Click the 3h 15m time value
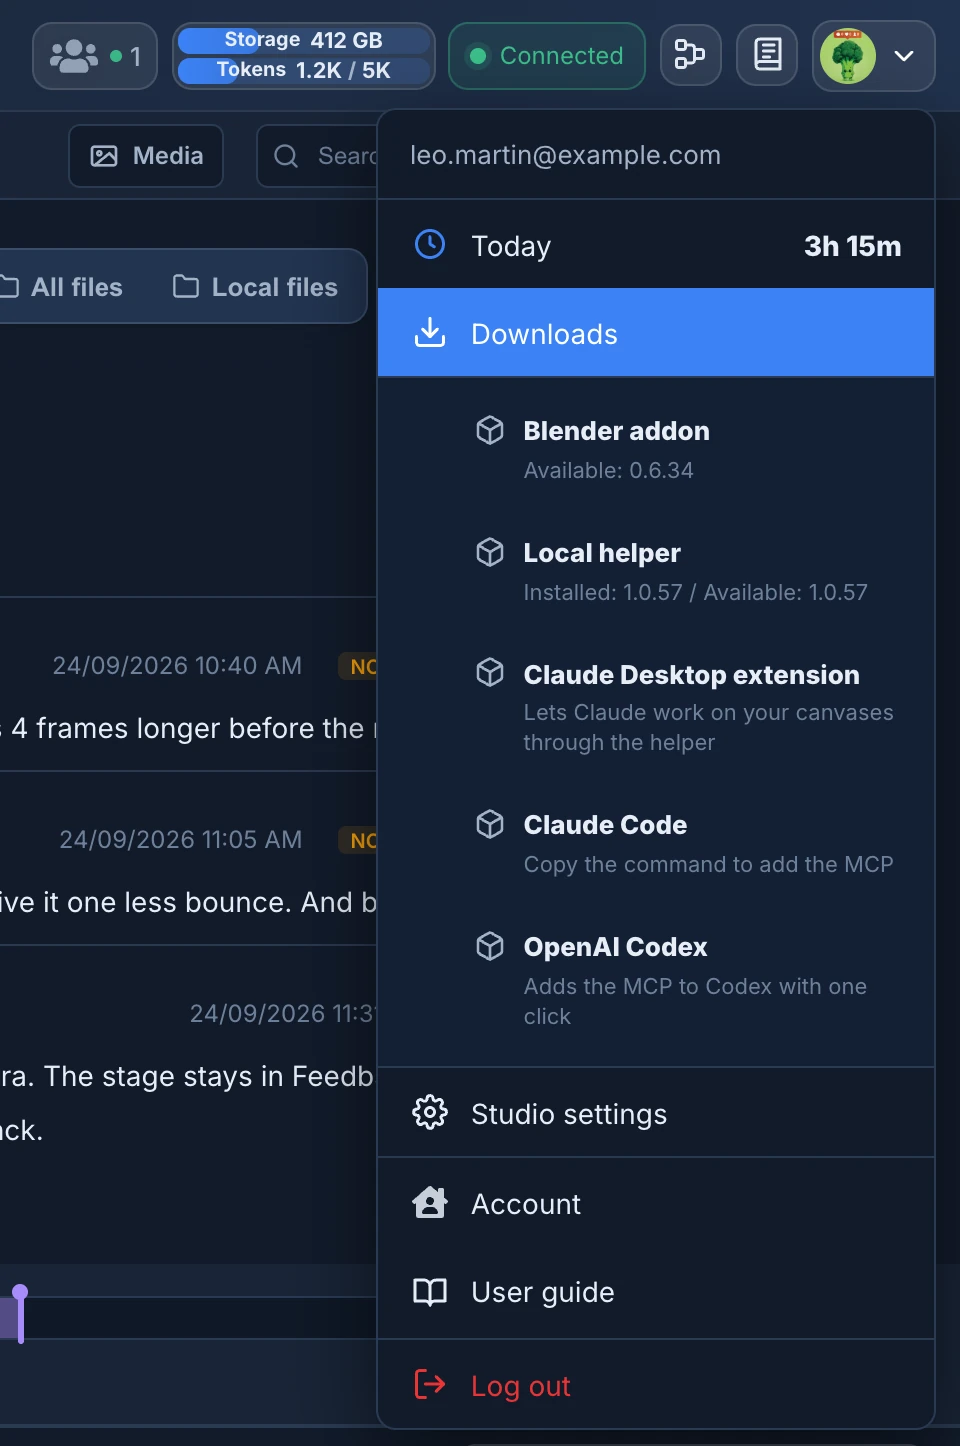 tap(853, 246)
